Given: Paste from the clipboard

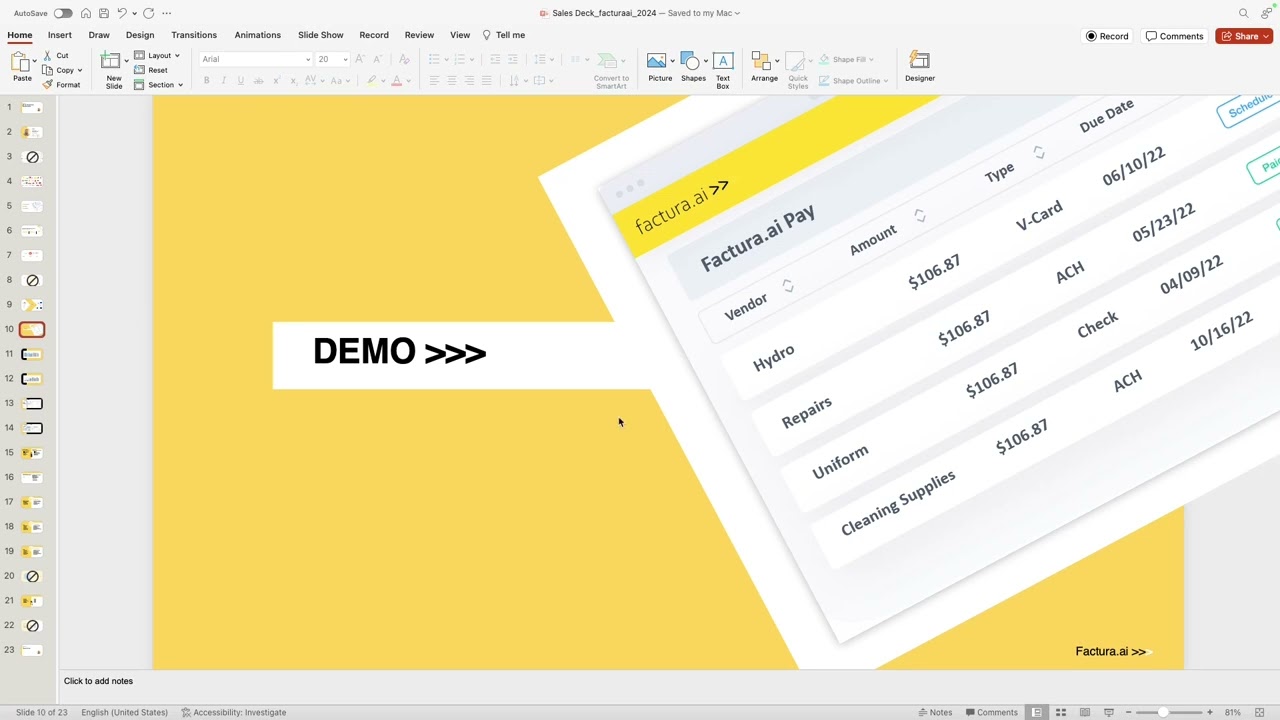Looking at the screenshot, I should point(22,68).
